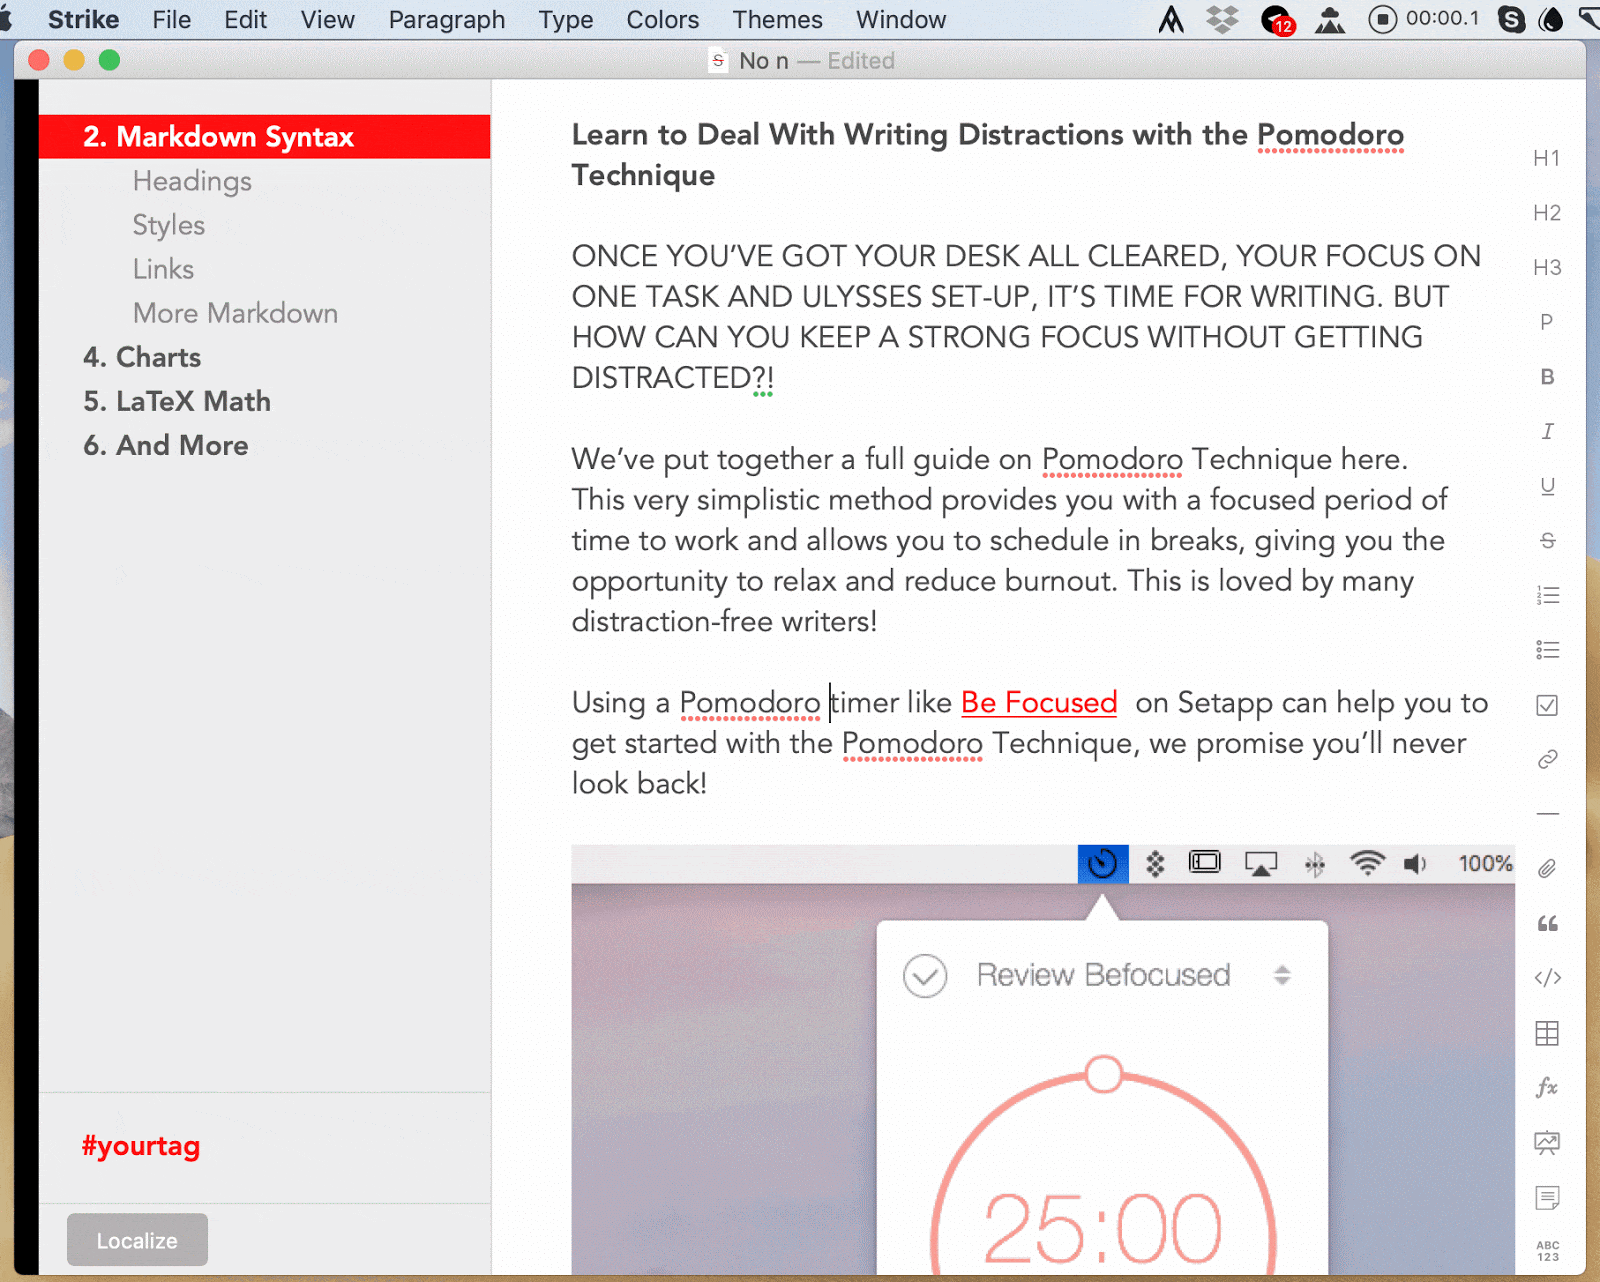1600x1282 pixels.
Task: Go to the 6. And More section
Action: (x=166, y=445)
